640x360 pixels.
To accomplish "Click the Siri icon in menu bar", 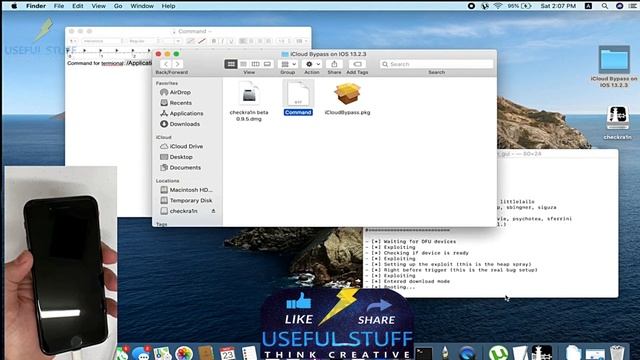I will click(x=619, y=6).
